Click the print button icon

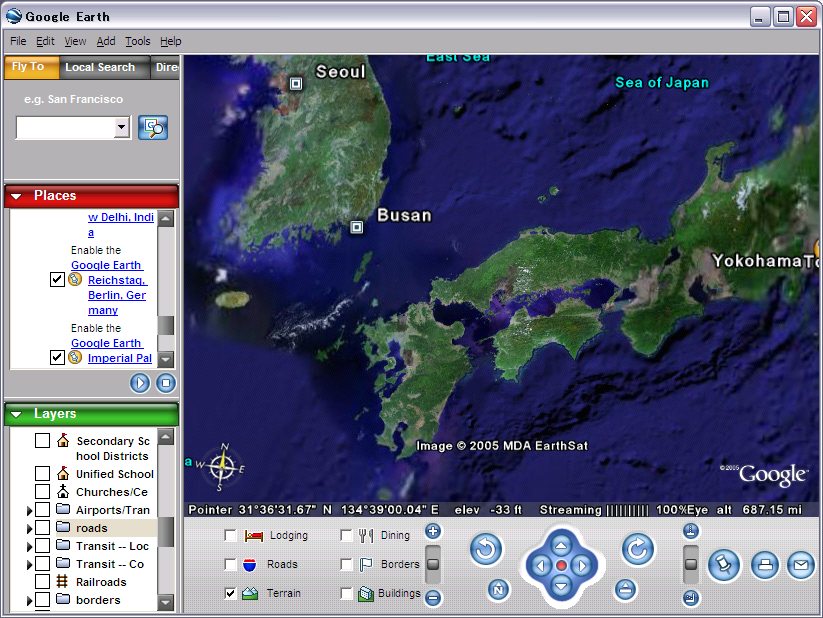764,565
